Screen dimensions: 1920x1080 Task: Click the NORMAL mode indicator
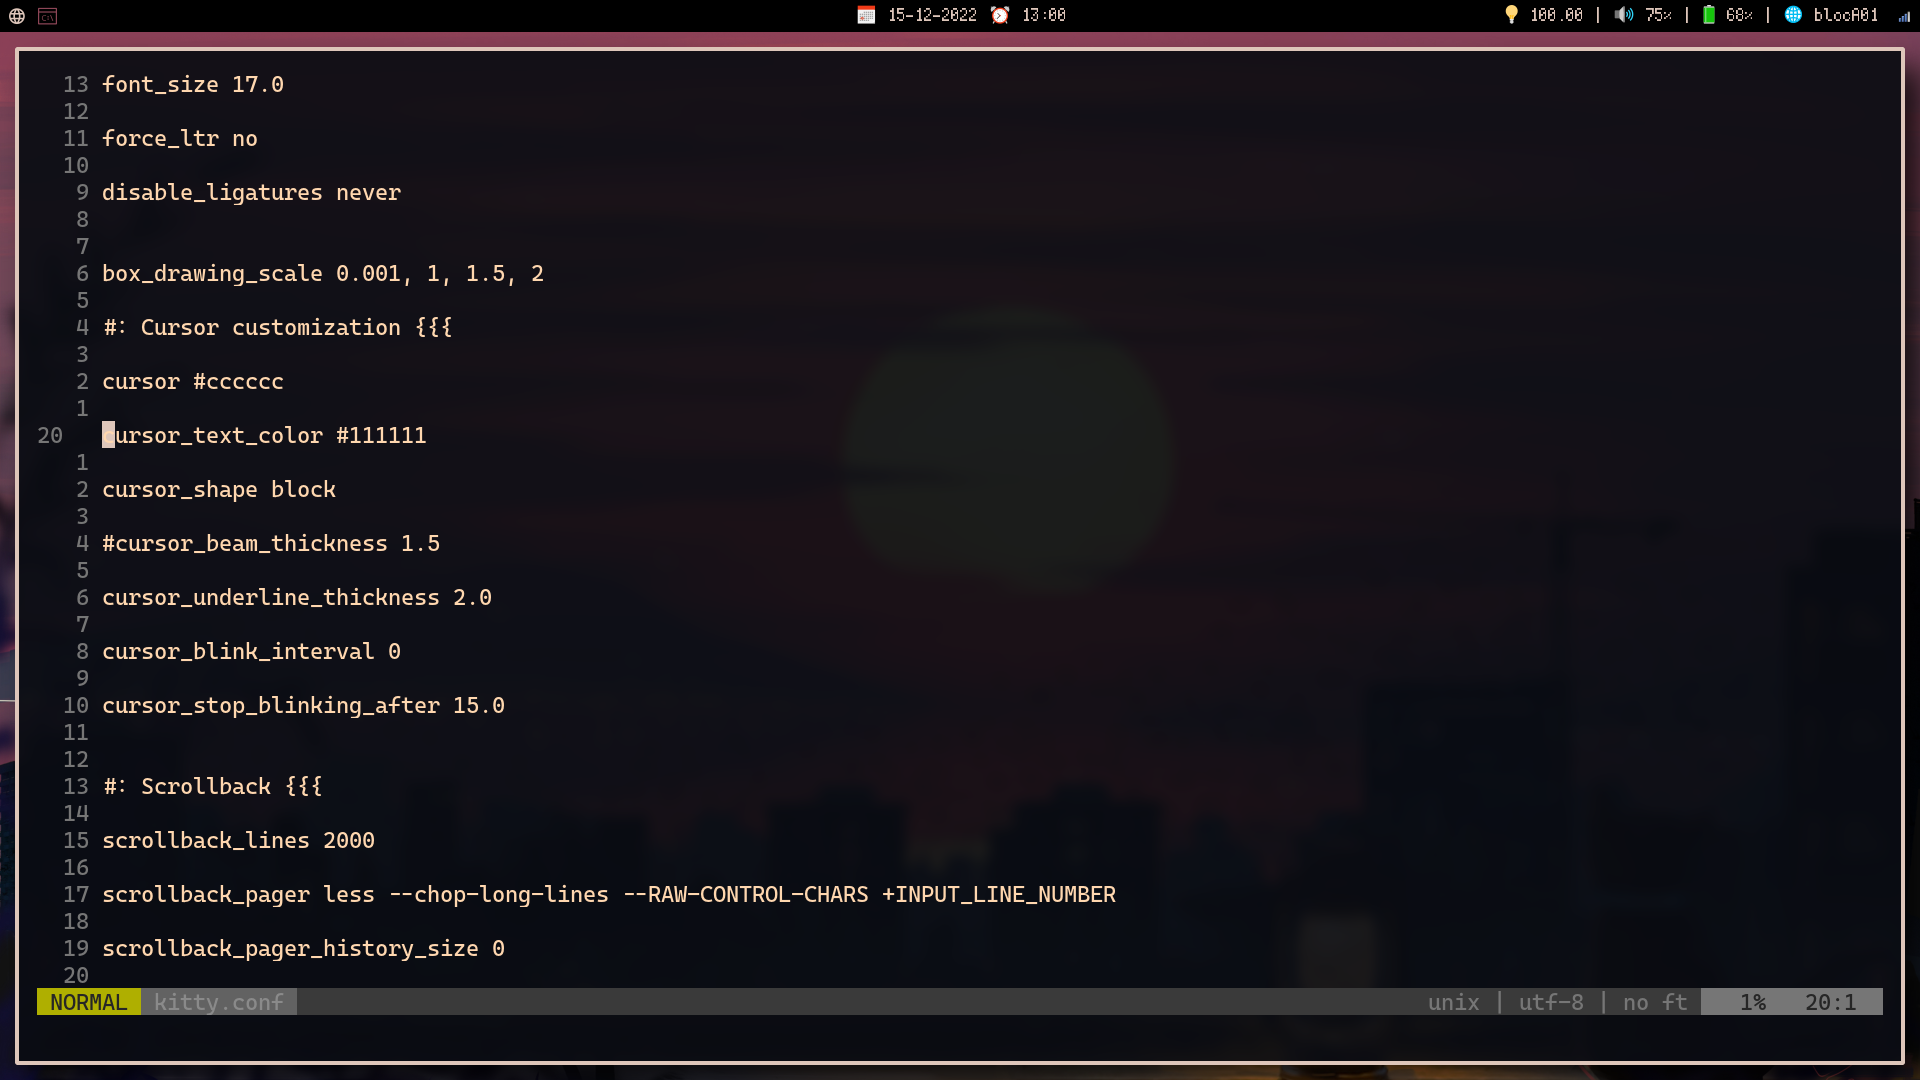pyautogui.click(x=88, y=1001)
